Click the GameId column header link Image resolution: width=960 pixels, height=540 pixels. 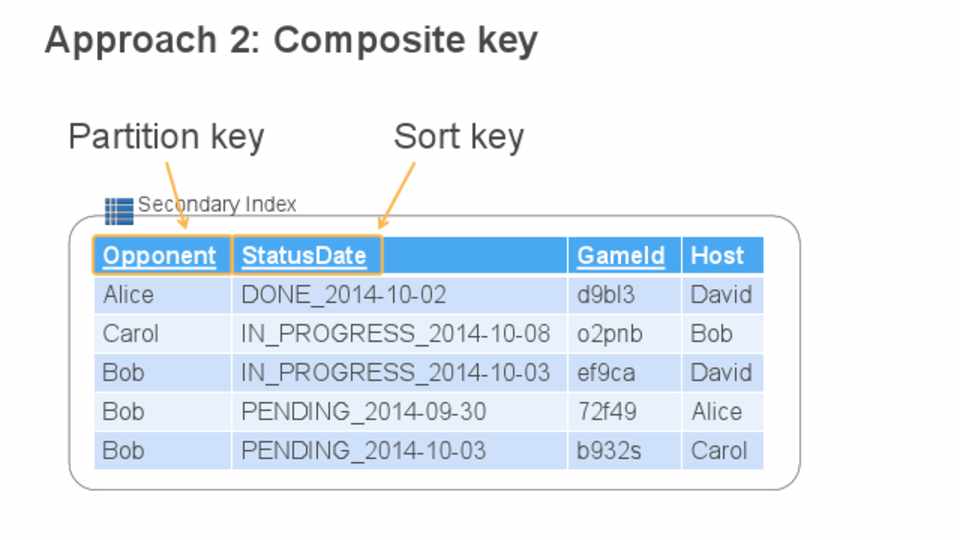pyautogui.click(x=621, y=256)
